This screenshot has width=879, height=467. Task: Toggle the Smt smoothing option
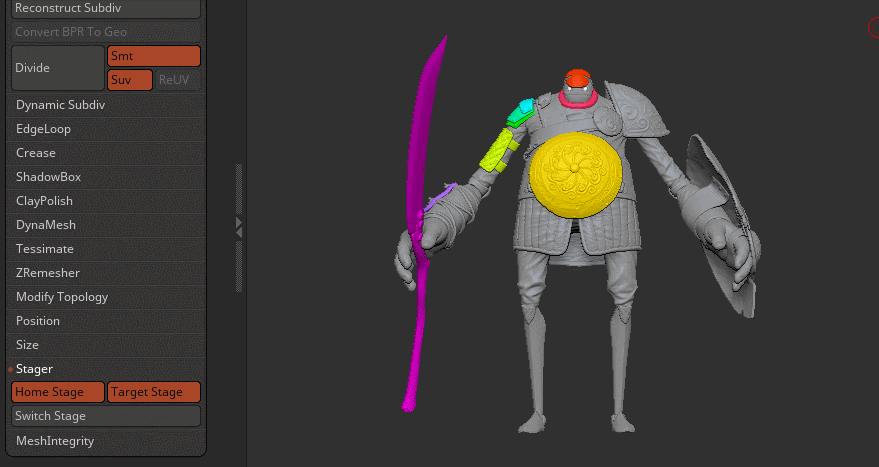[x=154, y=56]
